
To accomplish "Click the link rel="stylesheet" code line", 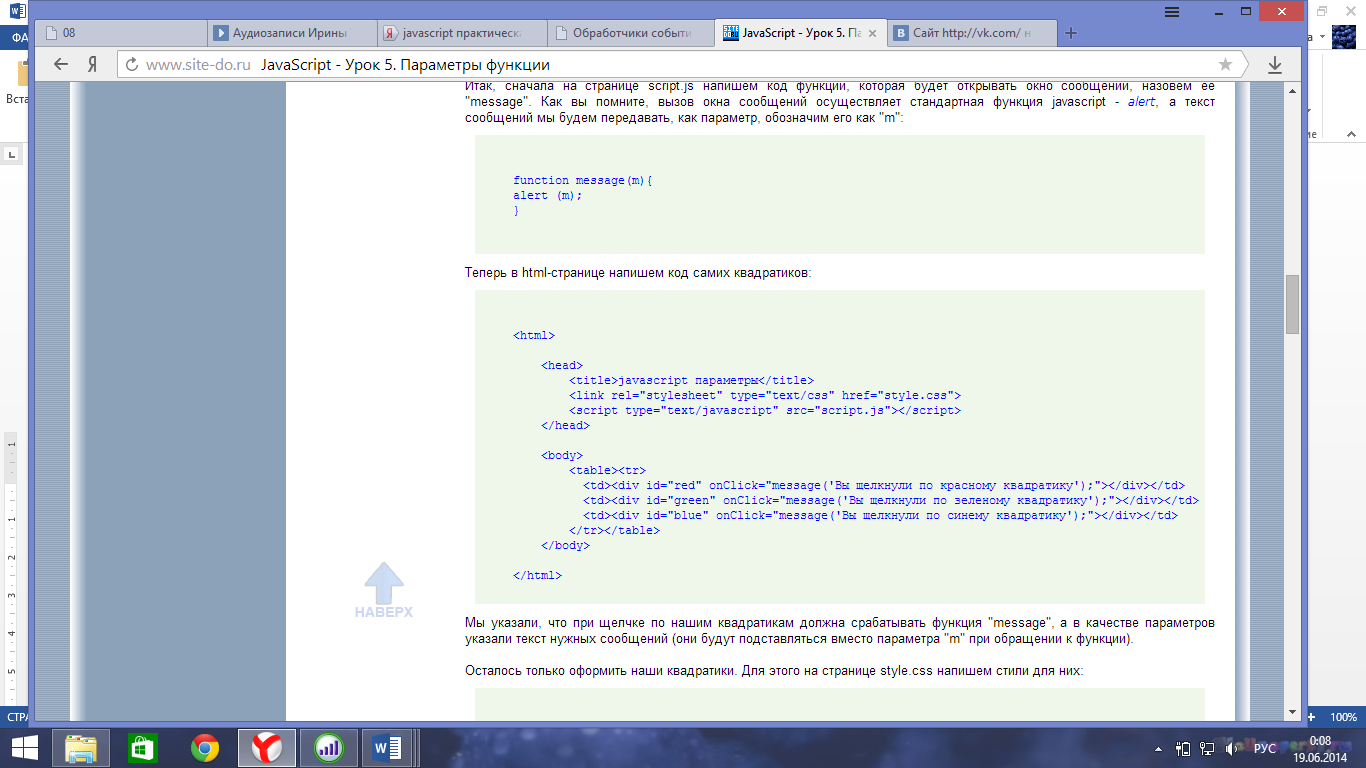I will tap(765, 395).
